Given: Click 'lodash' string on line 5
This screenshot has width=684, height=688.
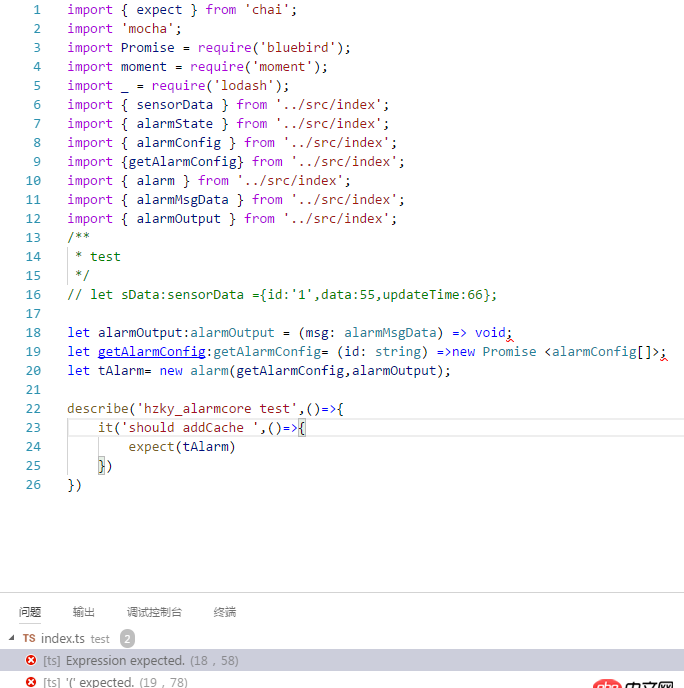Looking at the screenshot, I should 244,86.
